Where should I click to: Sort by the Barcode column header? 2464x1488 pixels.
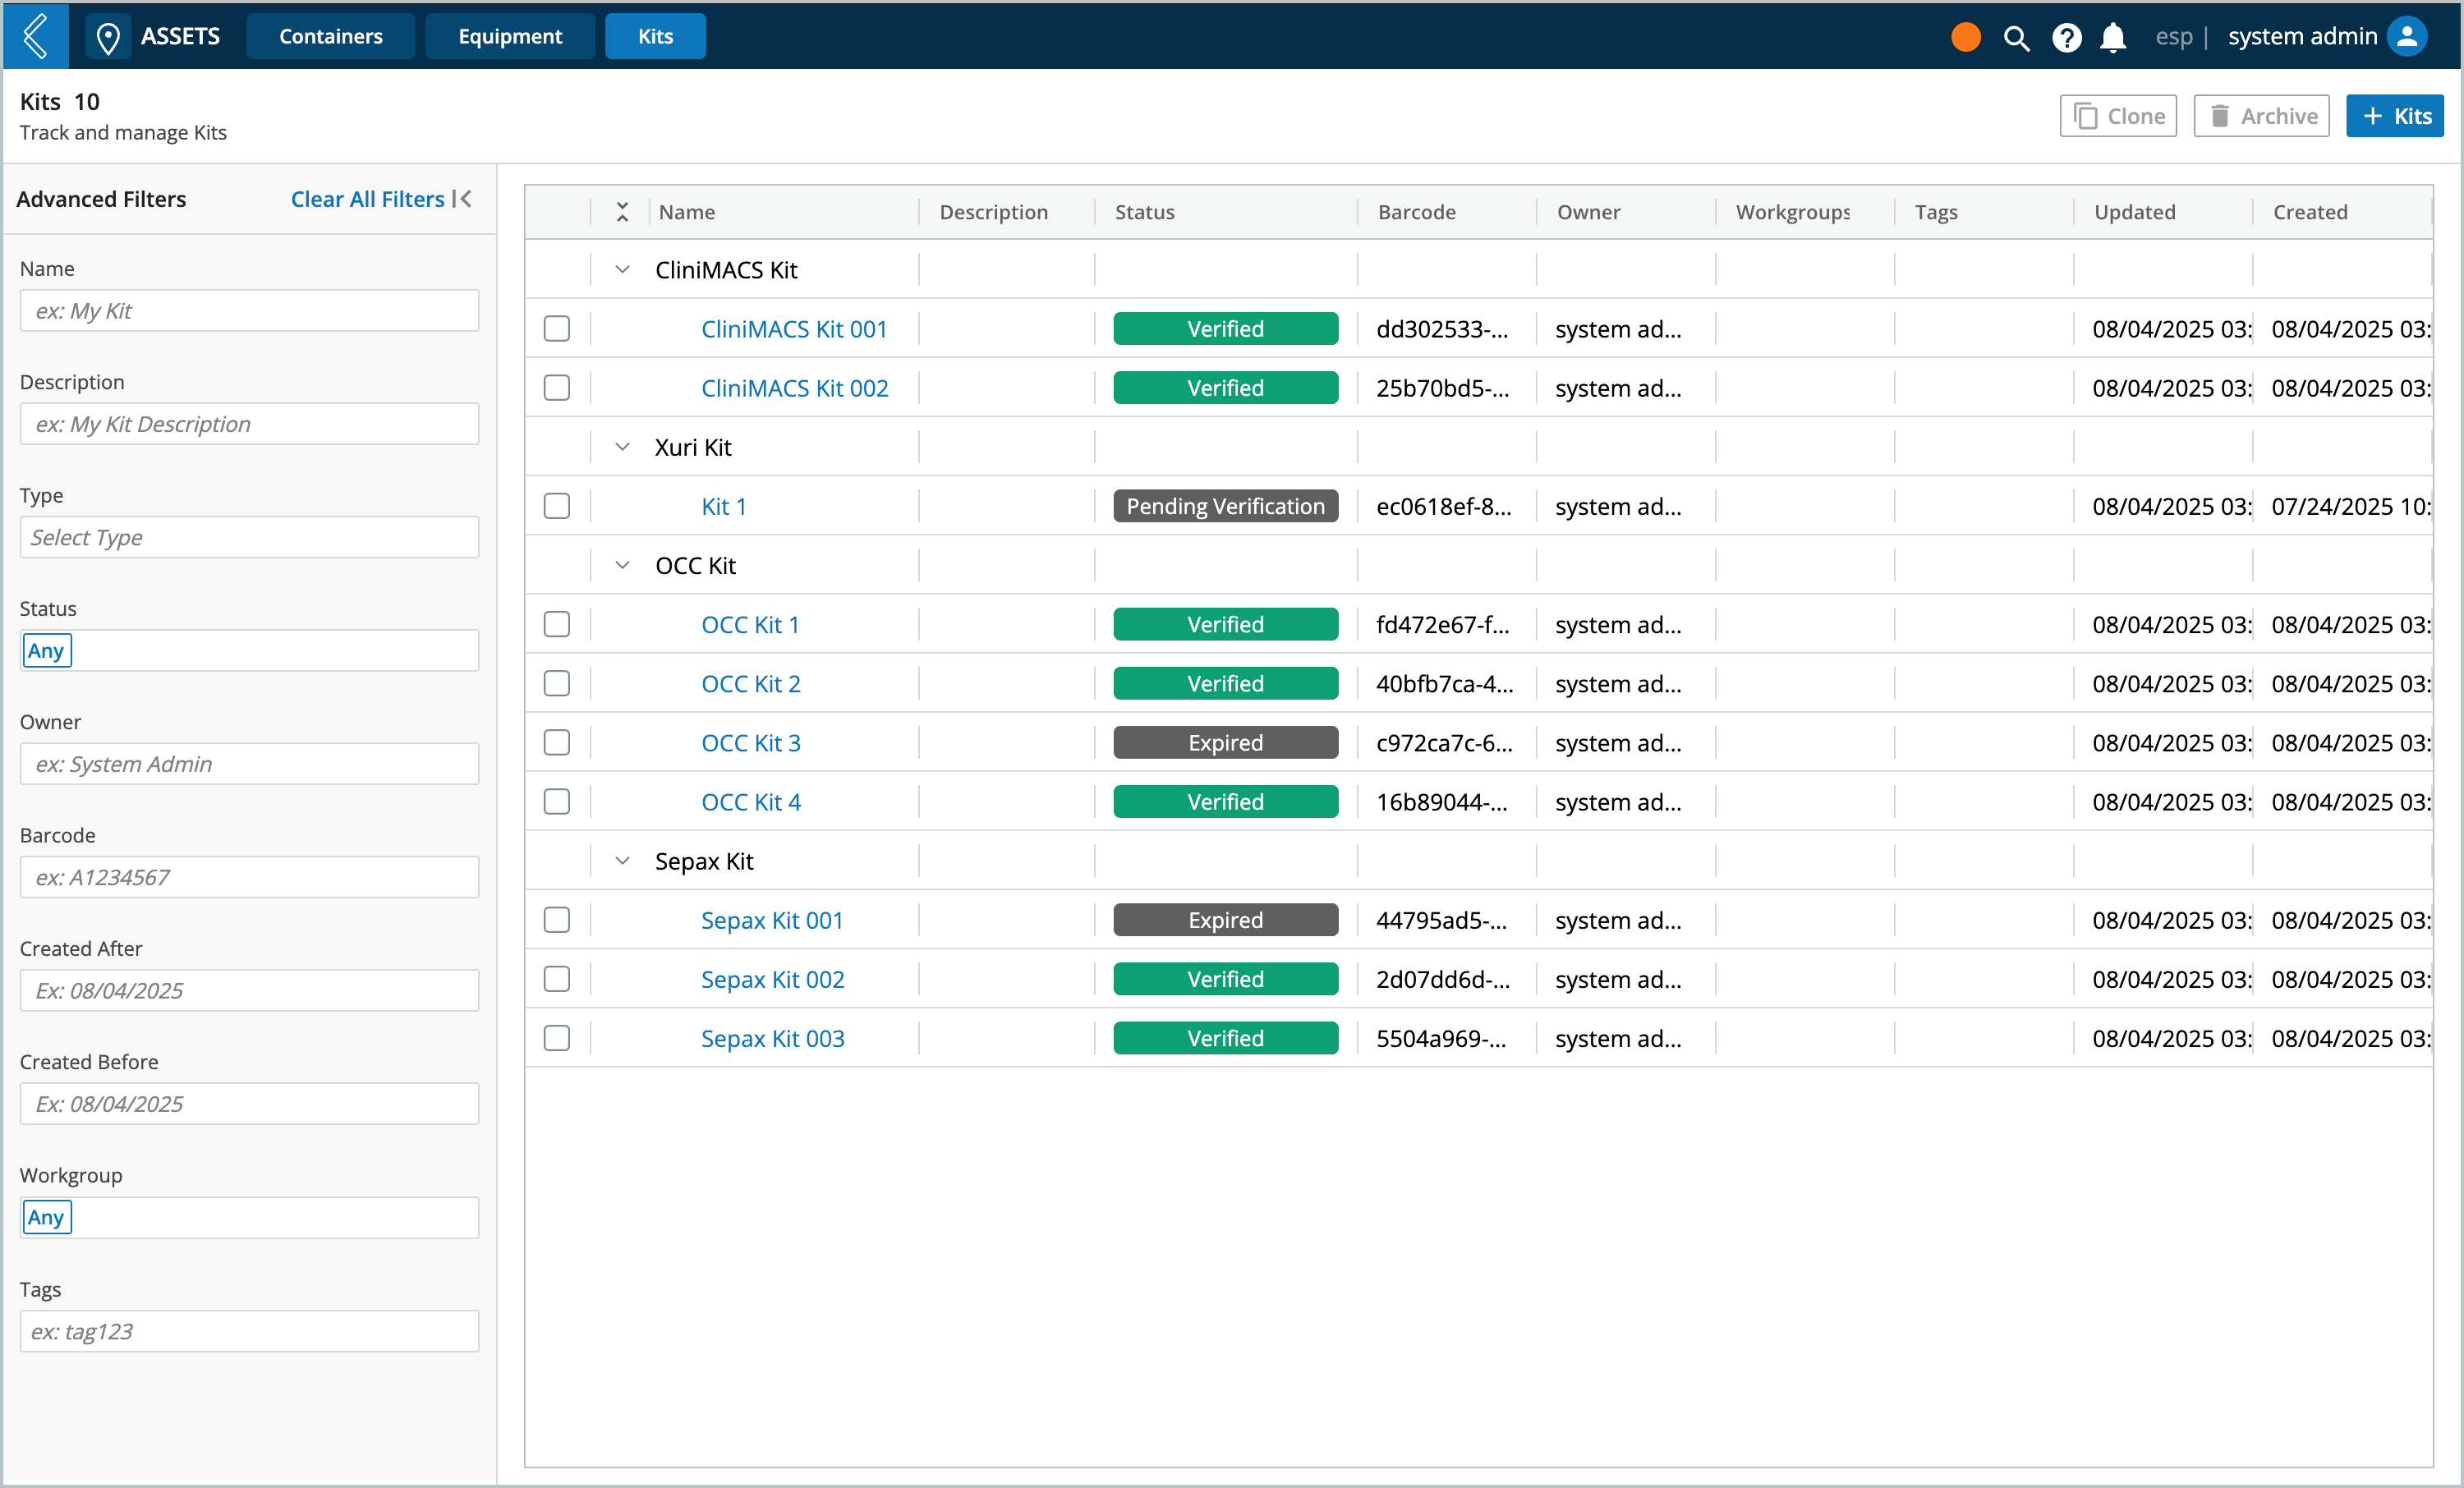point(1416,212)
